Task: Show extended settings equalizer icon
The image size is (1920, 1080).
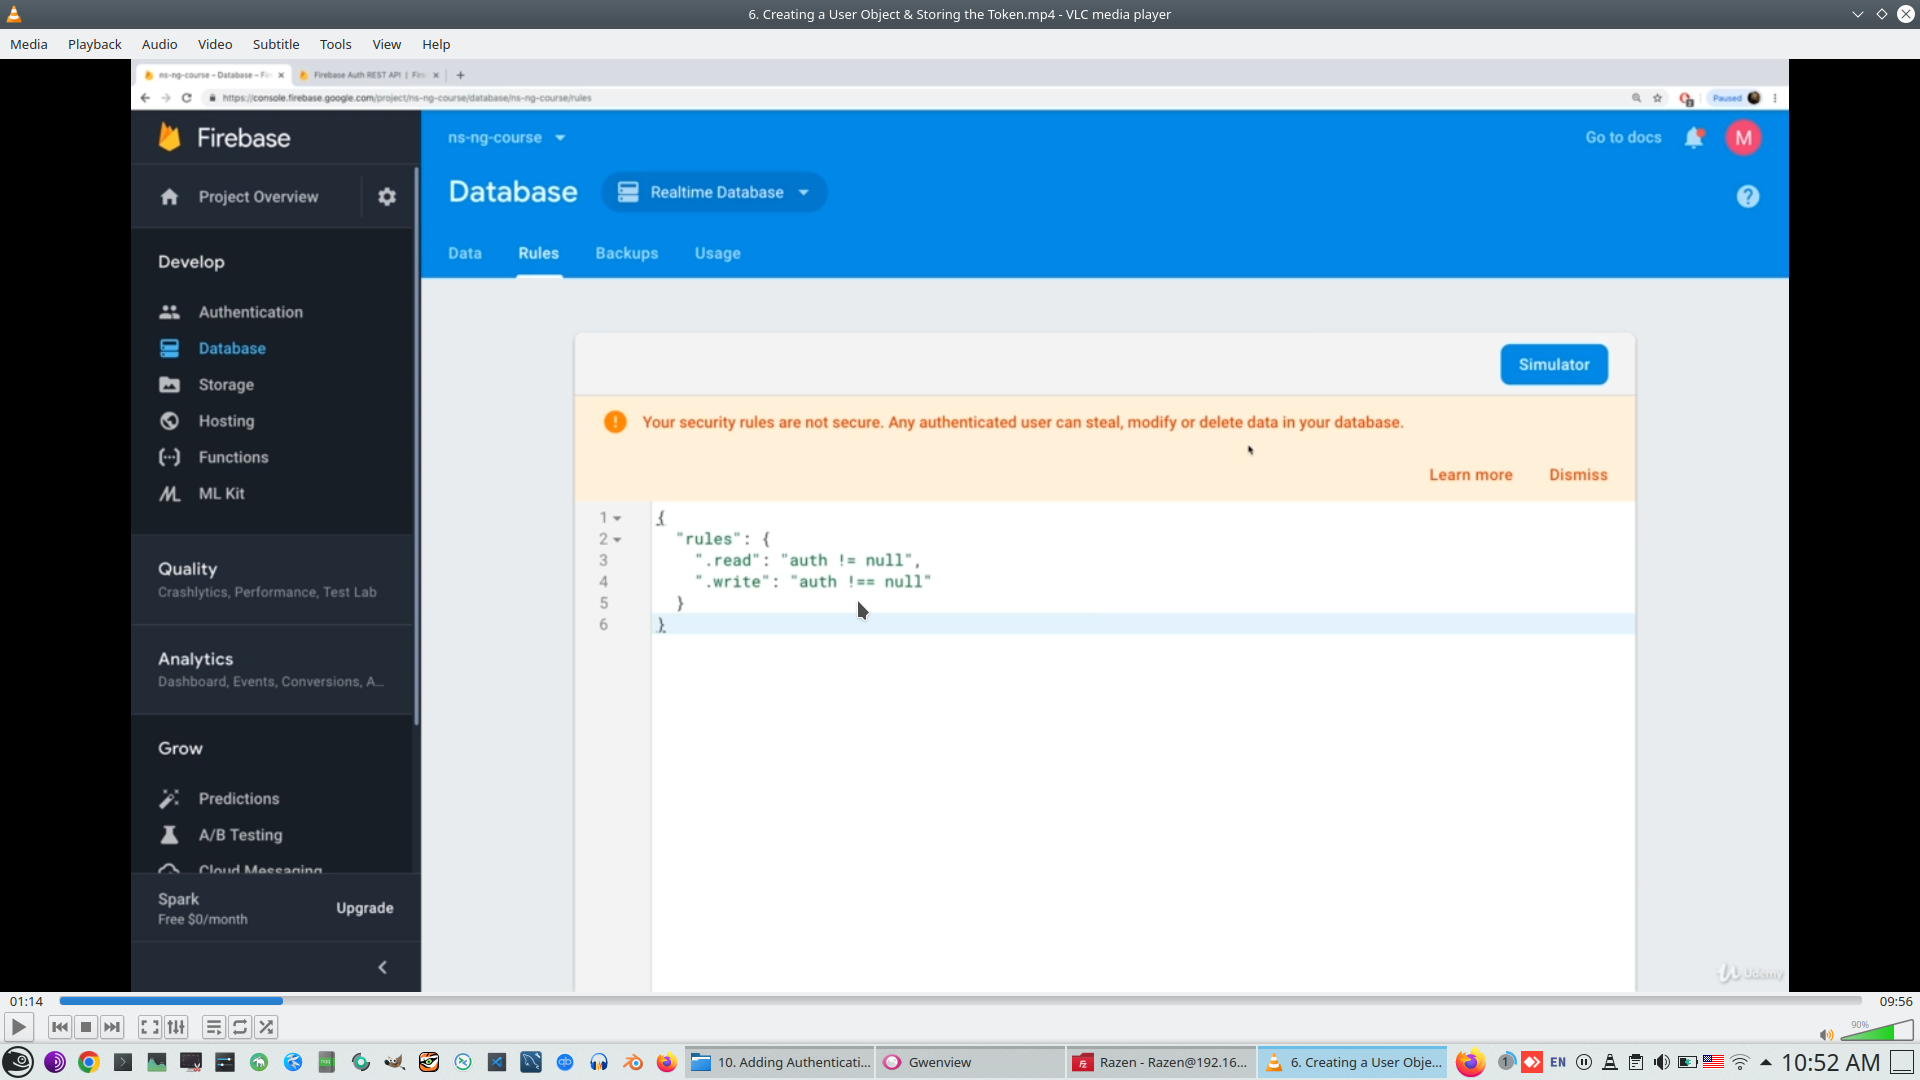Action: coord(176,1027)
